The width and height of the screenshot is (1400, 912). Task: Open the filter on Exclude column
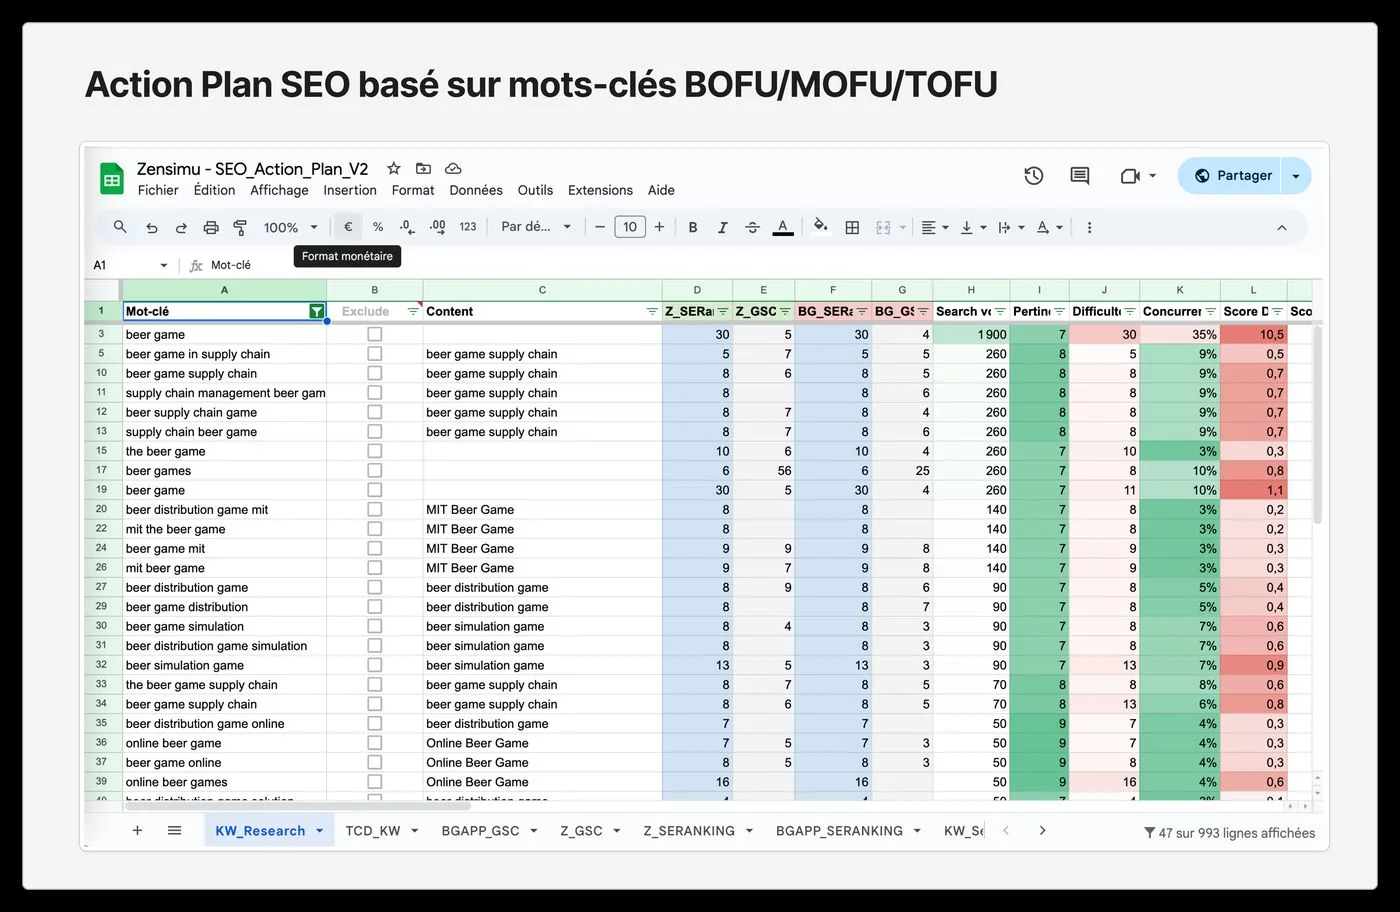pos(413,312)
